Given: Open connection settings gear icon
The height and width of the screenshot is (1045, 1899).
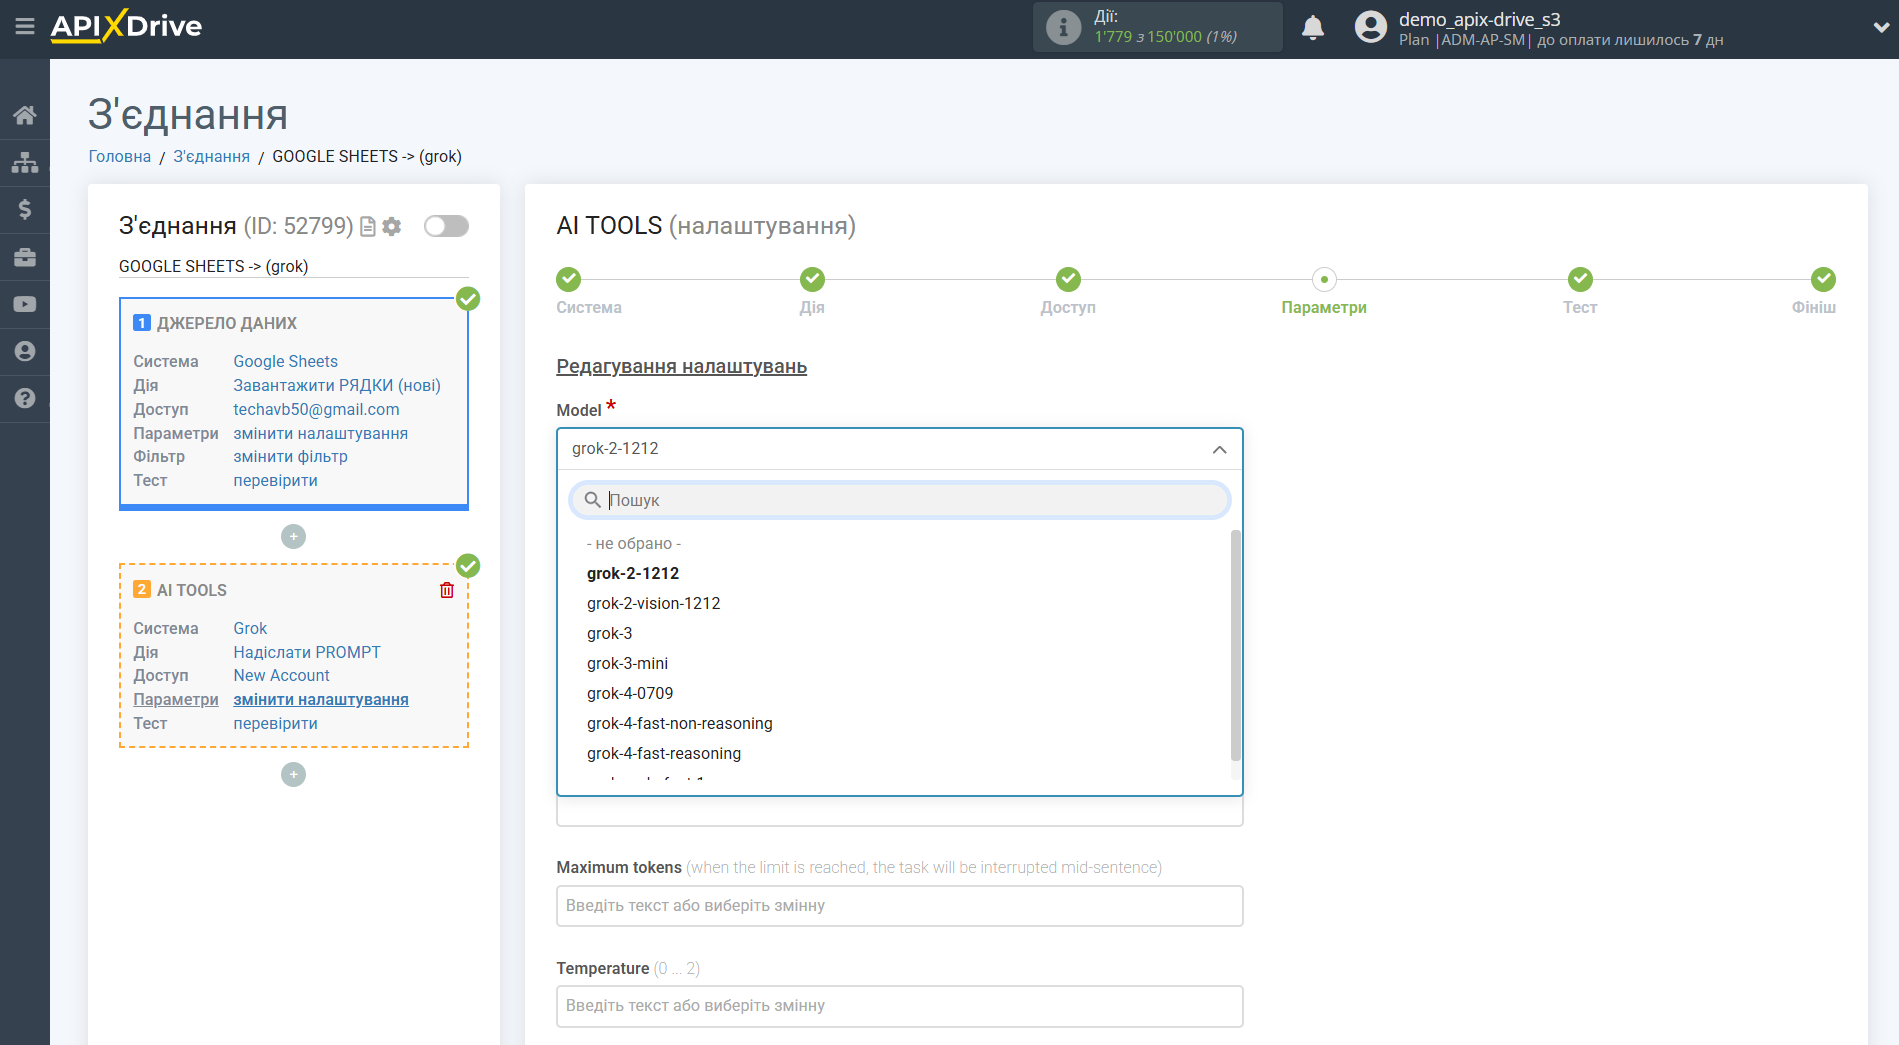Looking at the screenshot, I should [392, 227].
